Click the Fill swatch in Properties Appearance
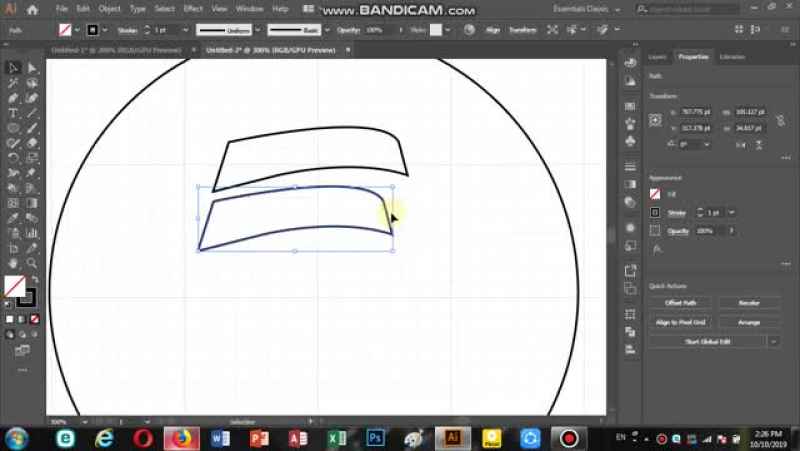Viewport: 800px width, 451px height. pyautogui.click(x=655, y=194)
